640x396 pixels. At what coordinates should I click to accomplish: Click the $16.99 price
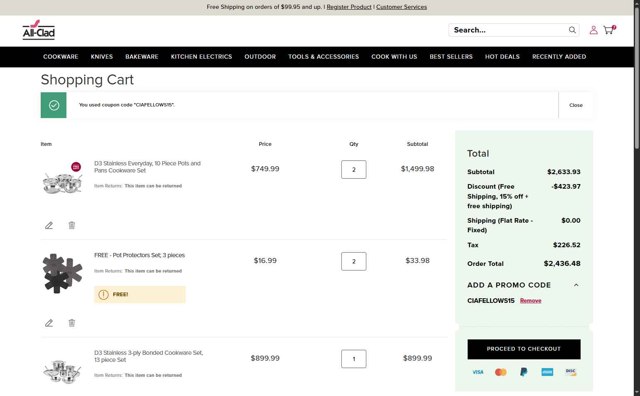click(x=265, y=261)
